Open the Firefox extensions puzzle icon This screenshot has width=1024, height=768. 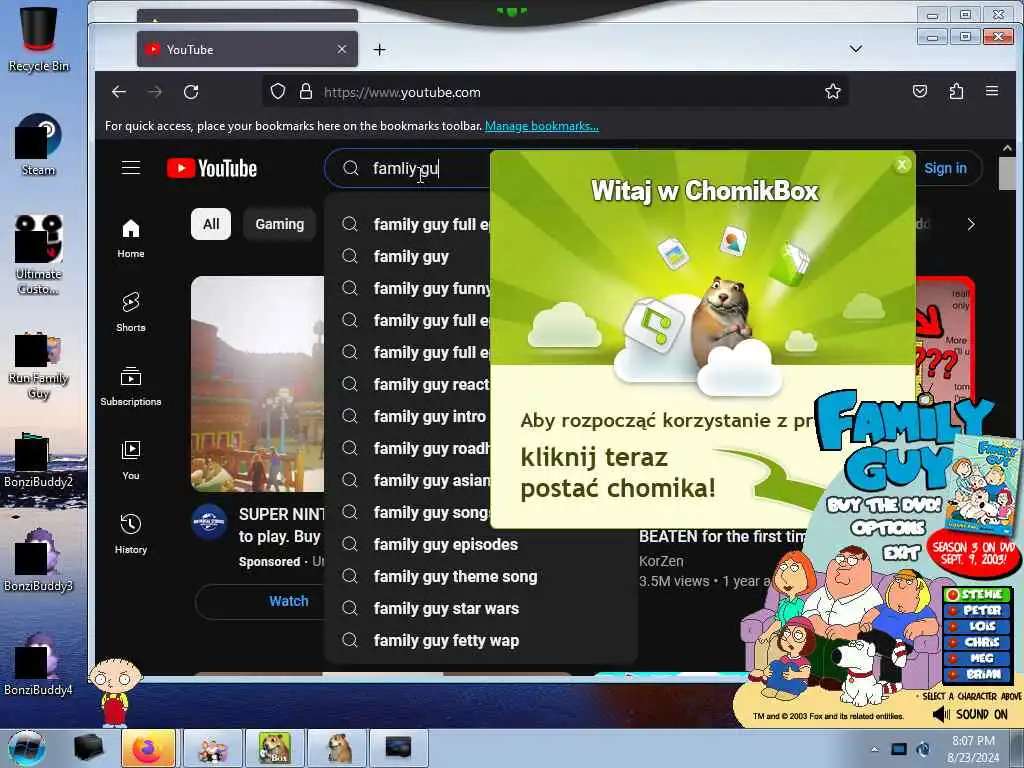tap(956, 91)
